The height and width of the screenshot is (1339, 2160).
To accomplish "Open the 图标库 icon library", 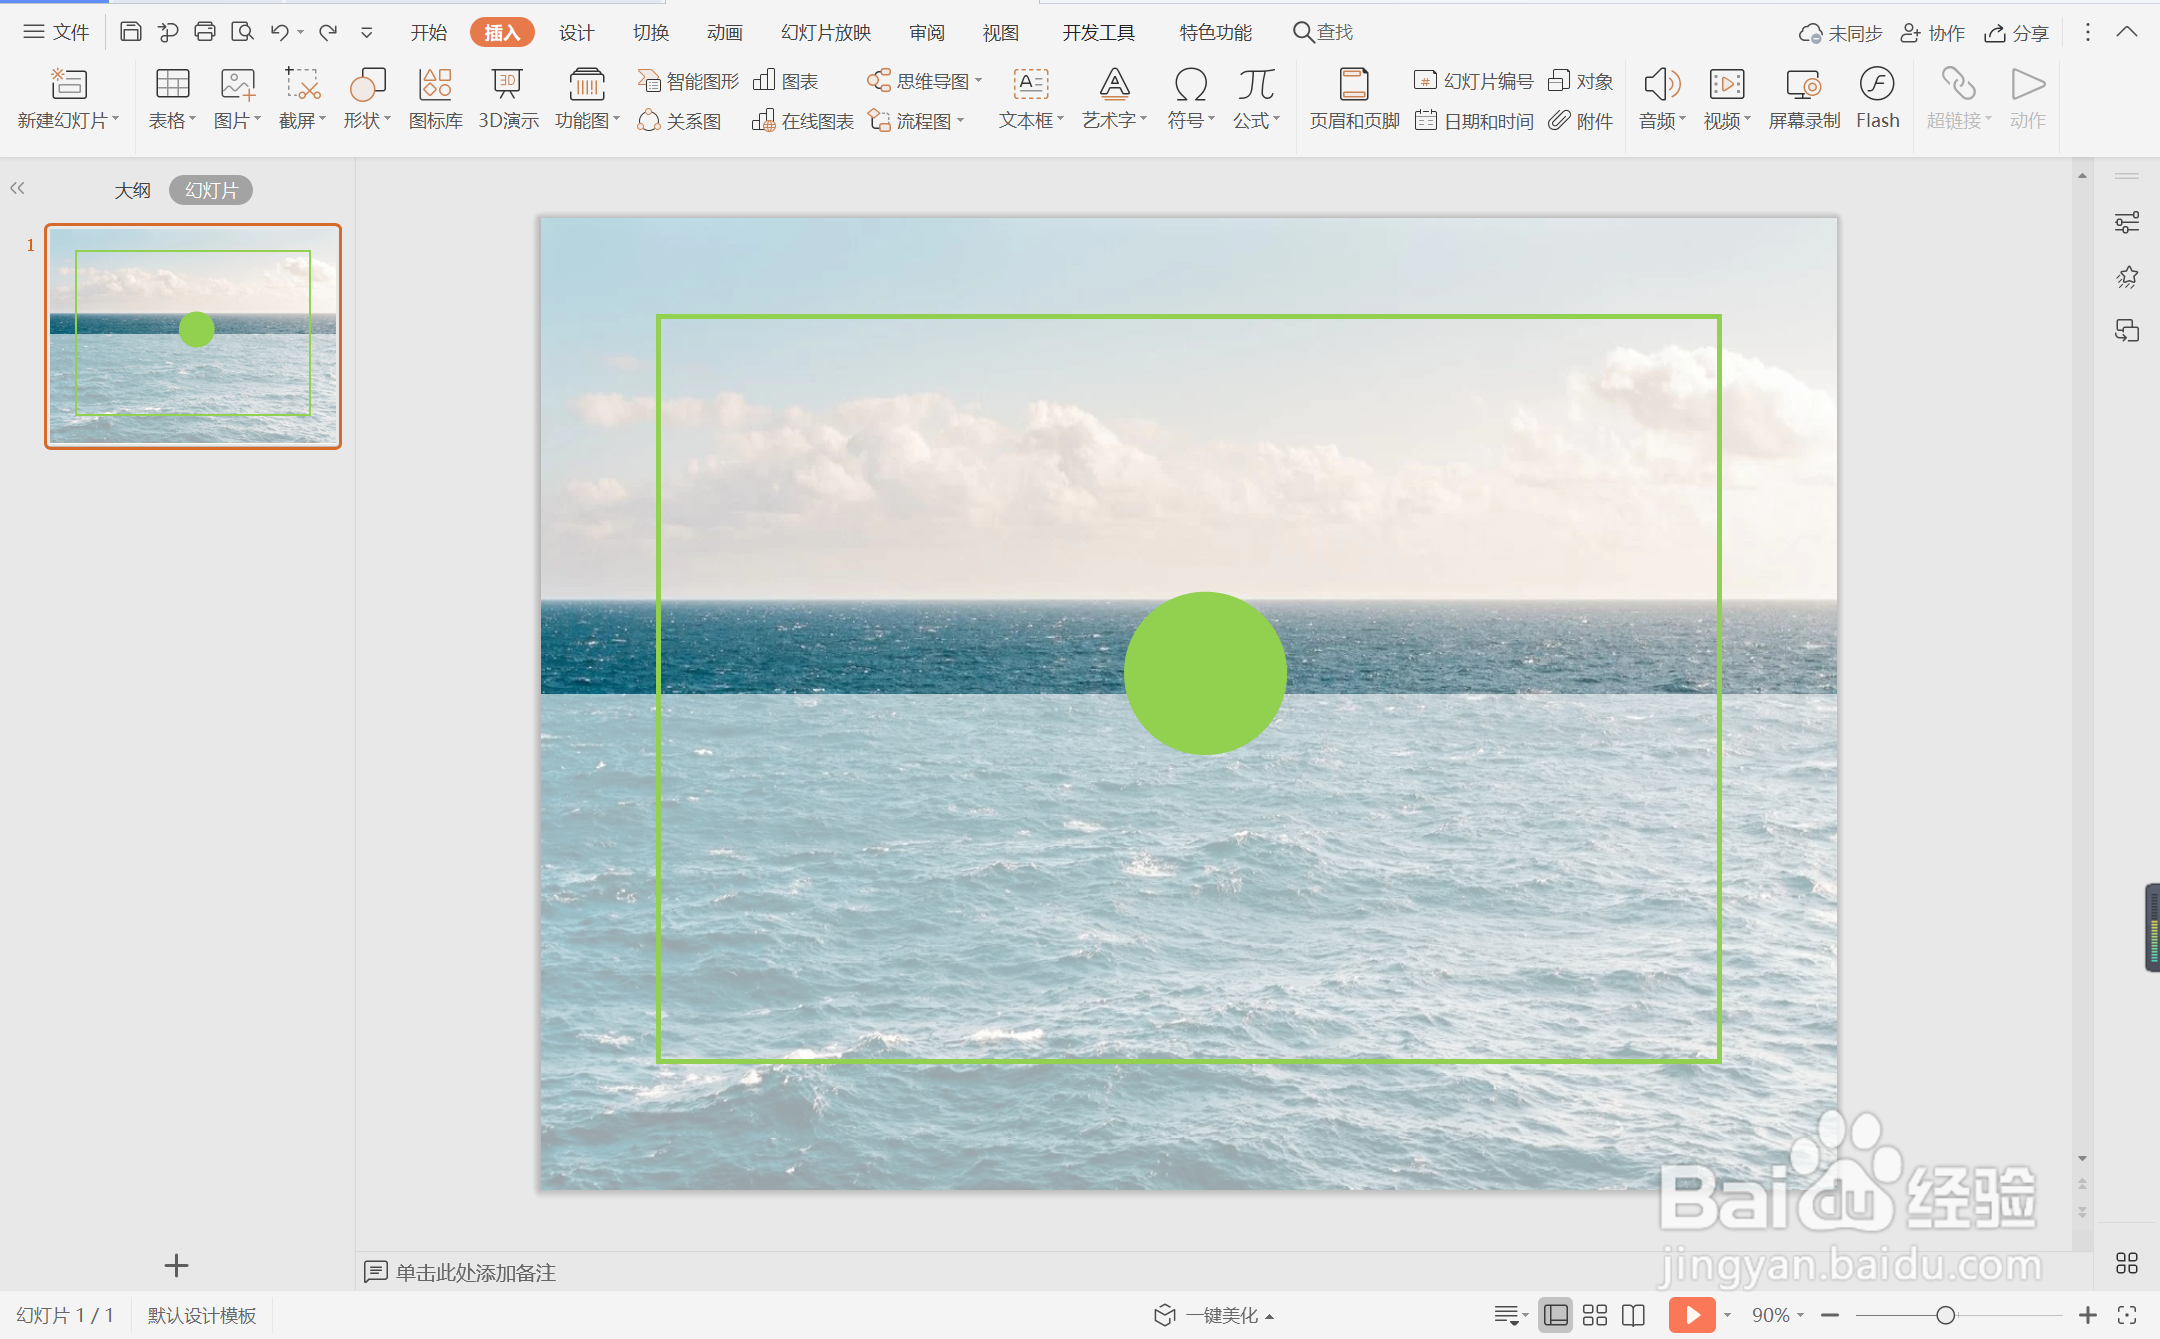I will pos(435,85).
